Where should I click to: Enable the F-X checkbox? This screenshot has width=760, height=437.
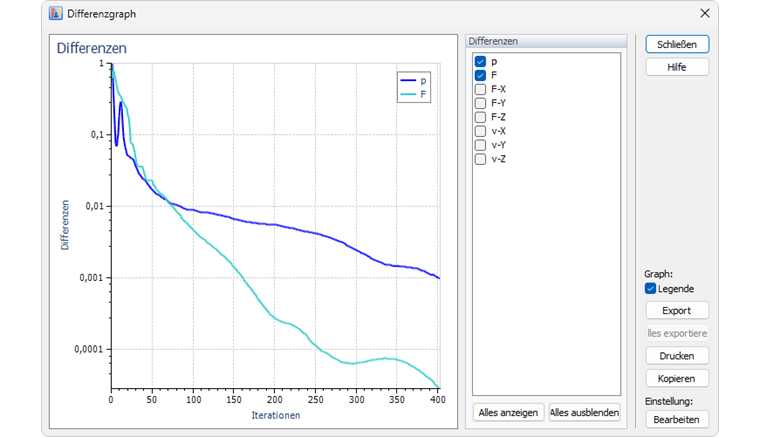tap(480, 90)
